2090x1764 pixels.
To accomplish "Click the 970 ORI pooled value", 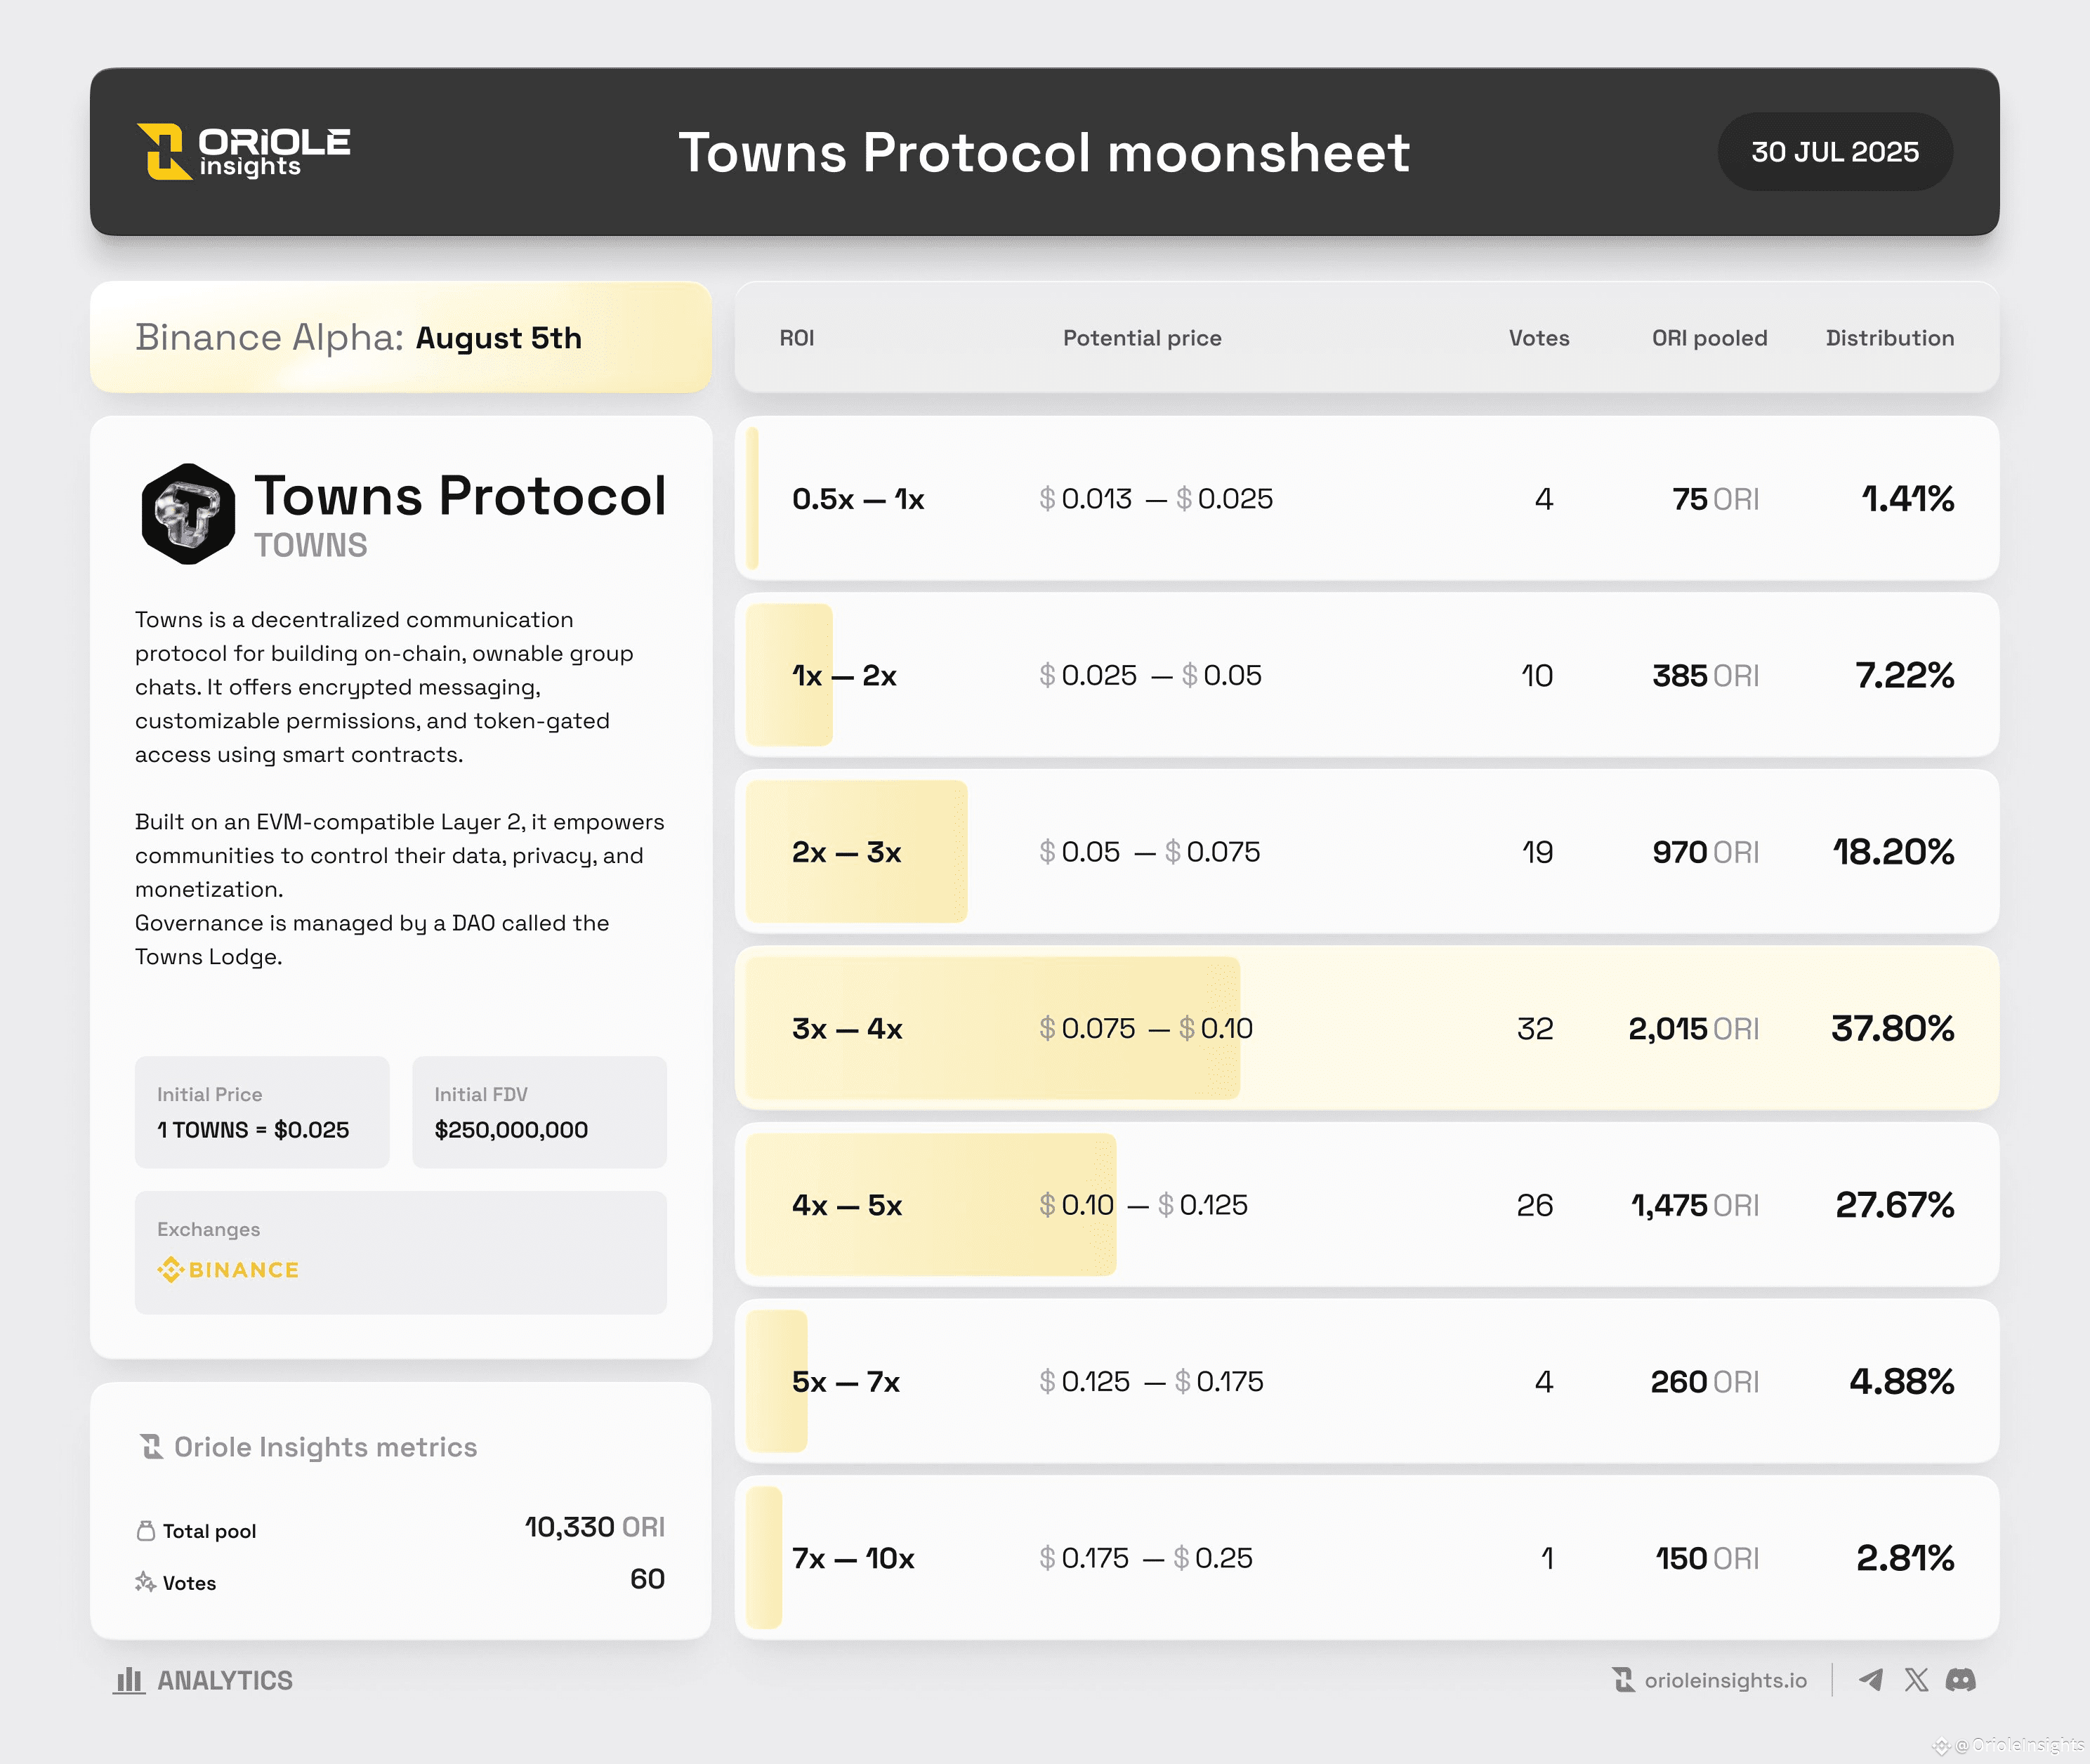I will point(1706,852).
